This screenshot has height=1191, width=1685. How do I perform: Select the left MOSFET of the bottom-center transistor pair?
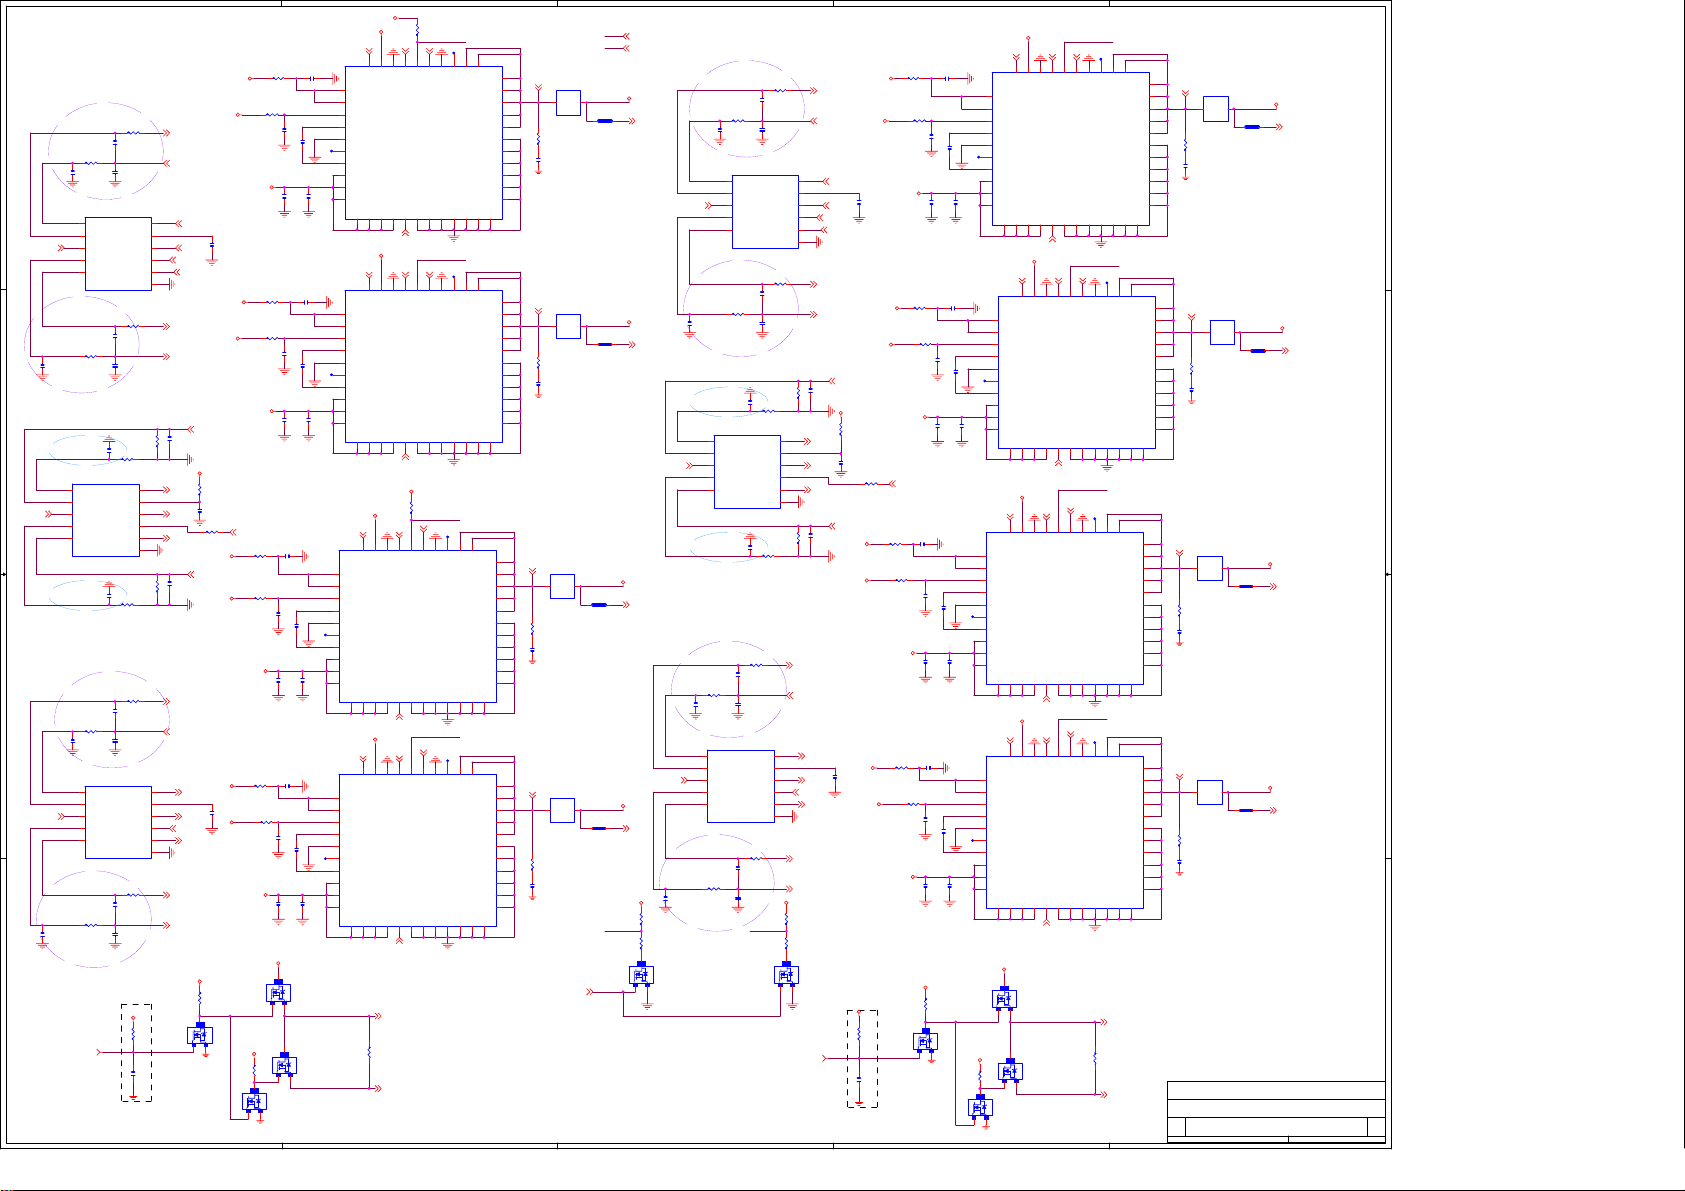tap(641, 974)
